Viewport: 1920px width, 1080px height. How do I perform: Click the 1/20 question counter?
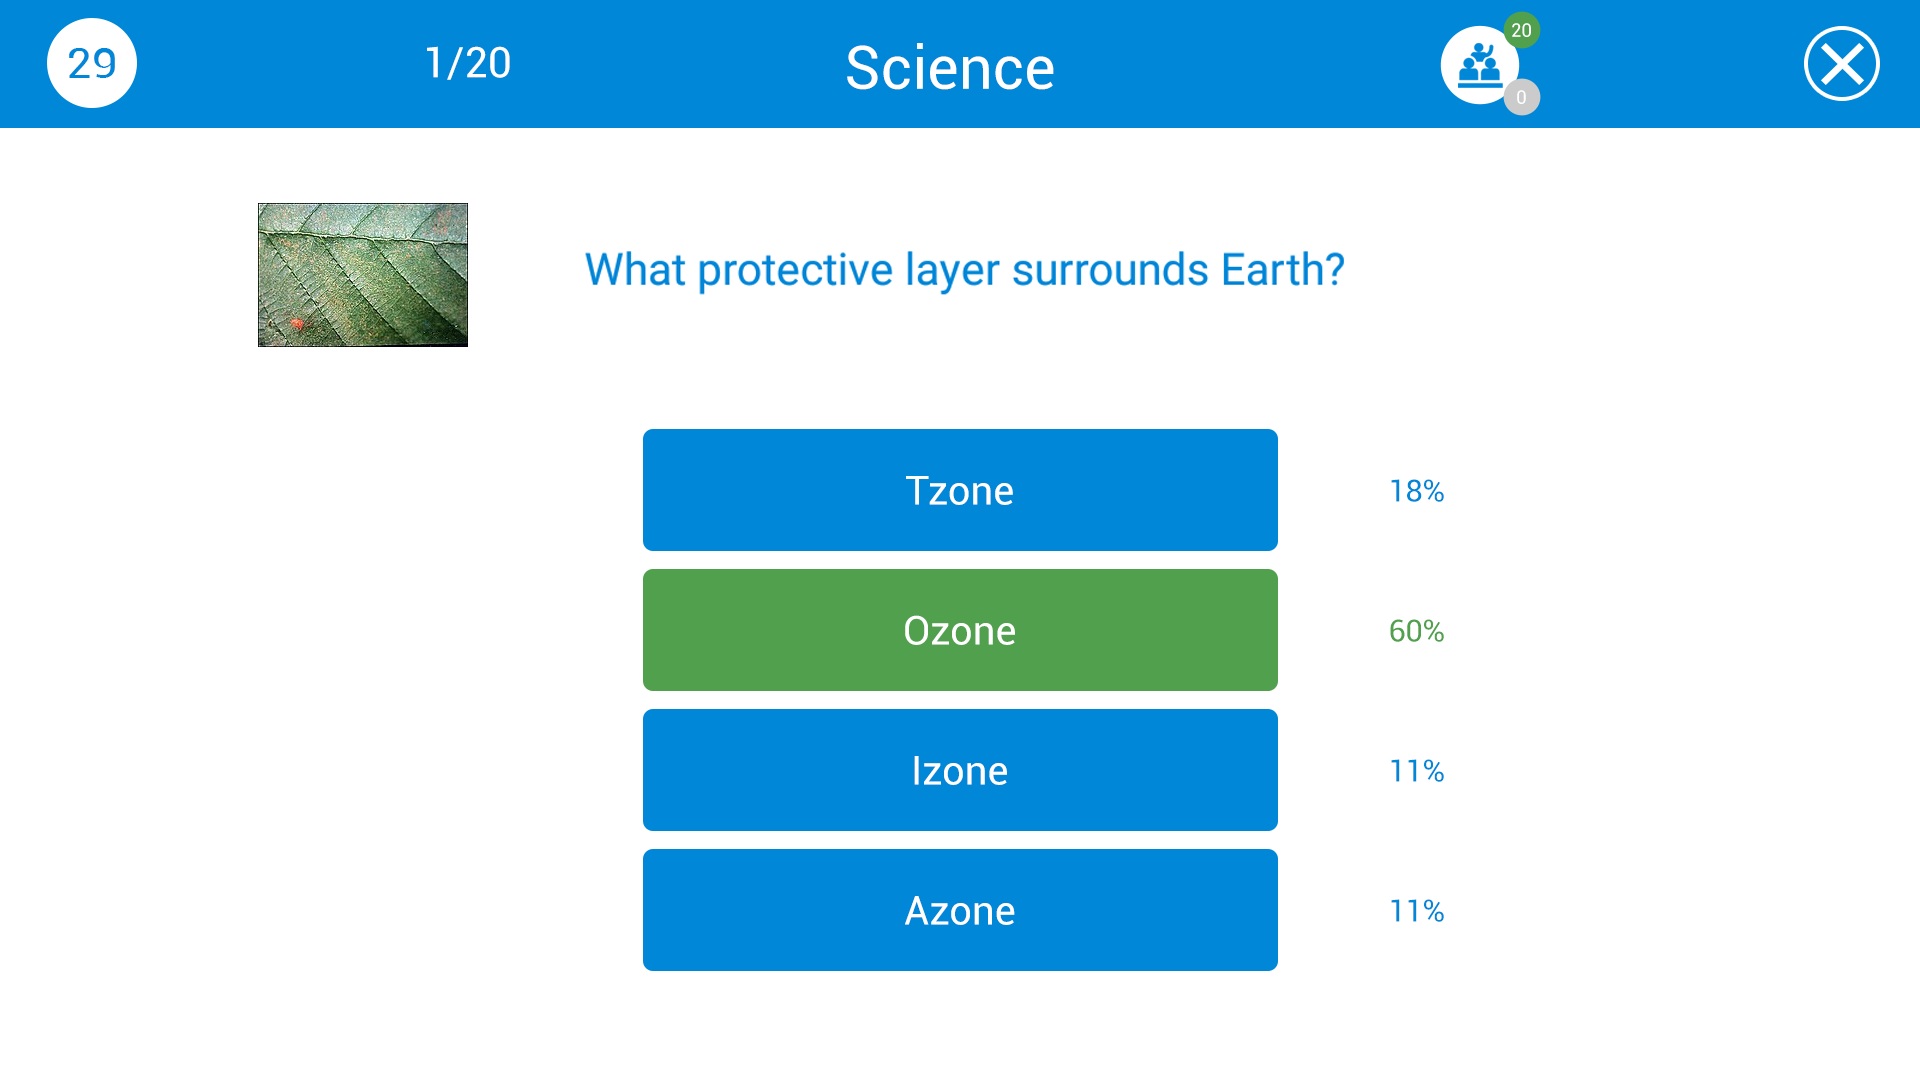point(468,63)
